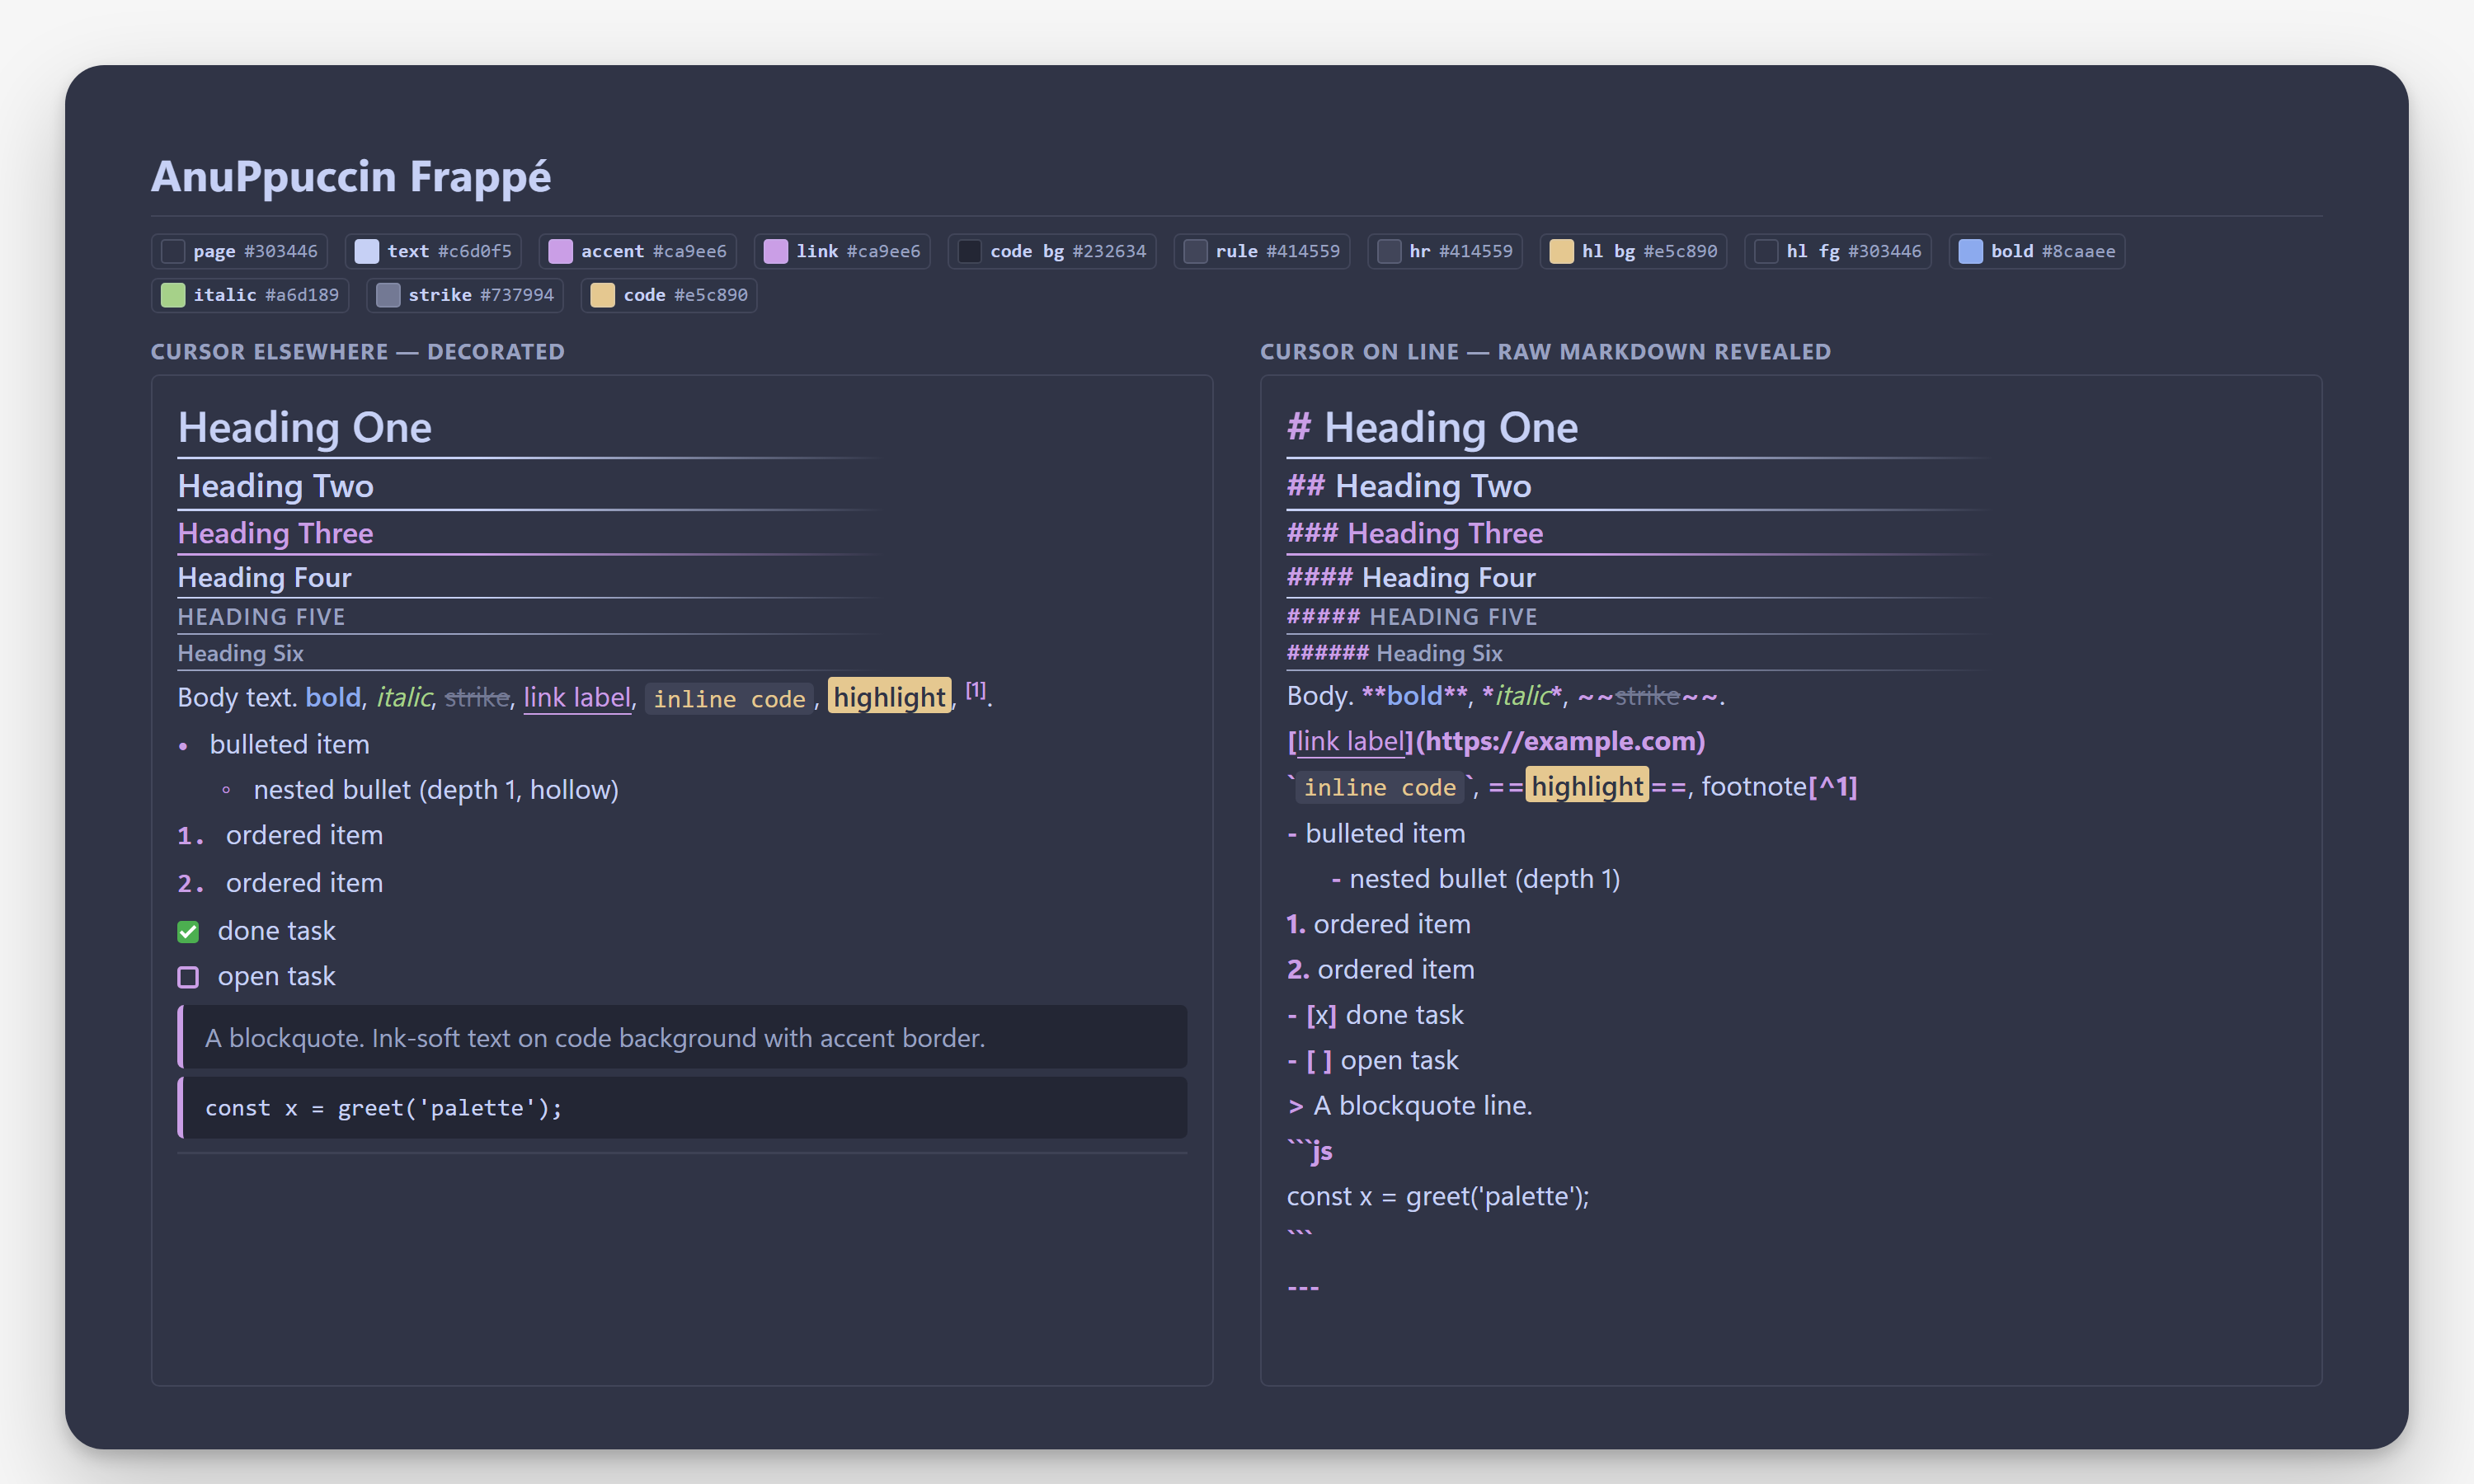This screenshot has height=1484, width=2474.
Task: Click the code #e5c890 swatch chip
Action: pyautogui.click(x=669, y=295)
